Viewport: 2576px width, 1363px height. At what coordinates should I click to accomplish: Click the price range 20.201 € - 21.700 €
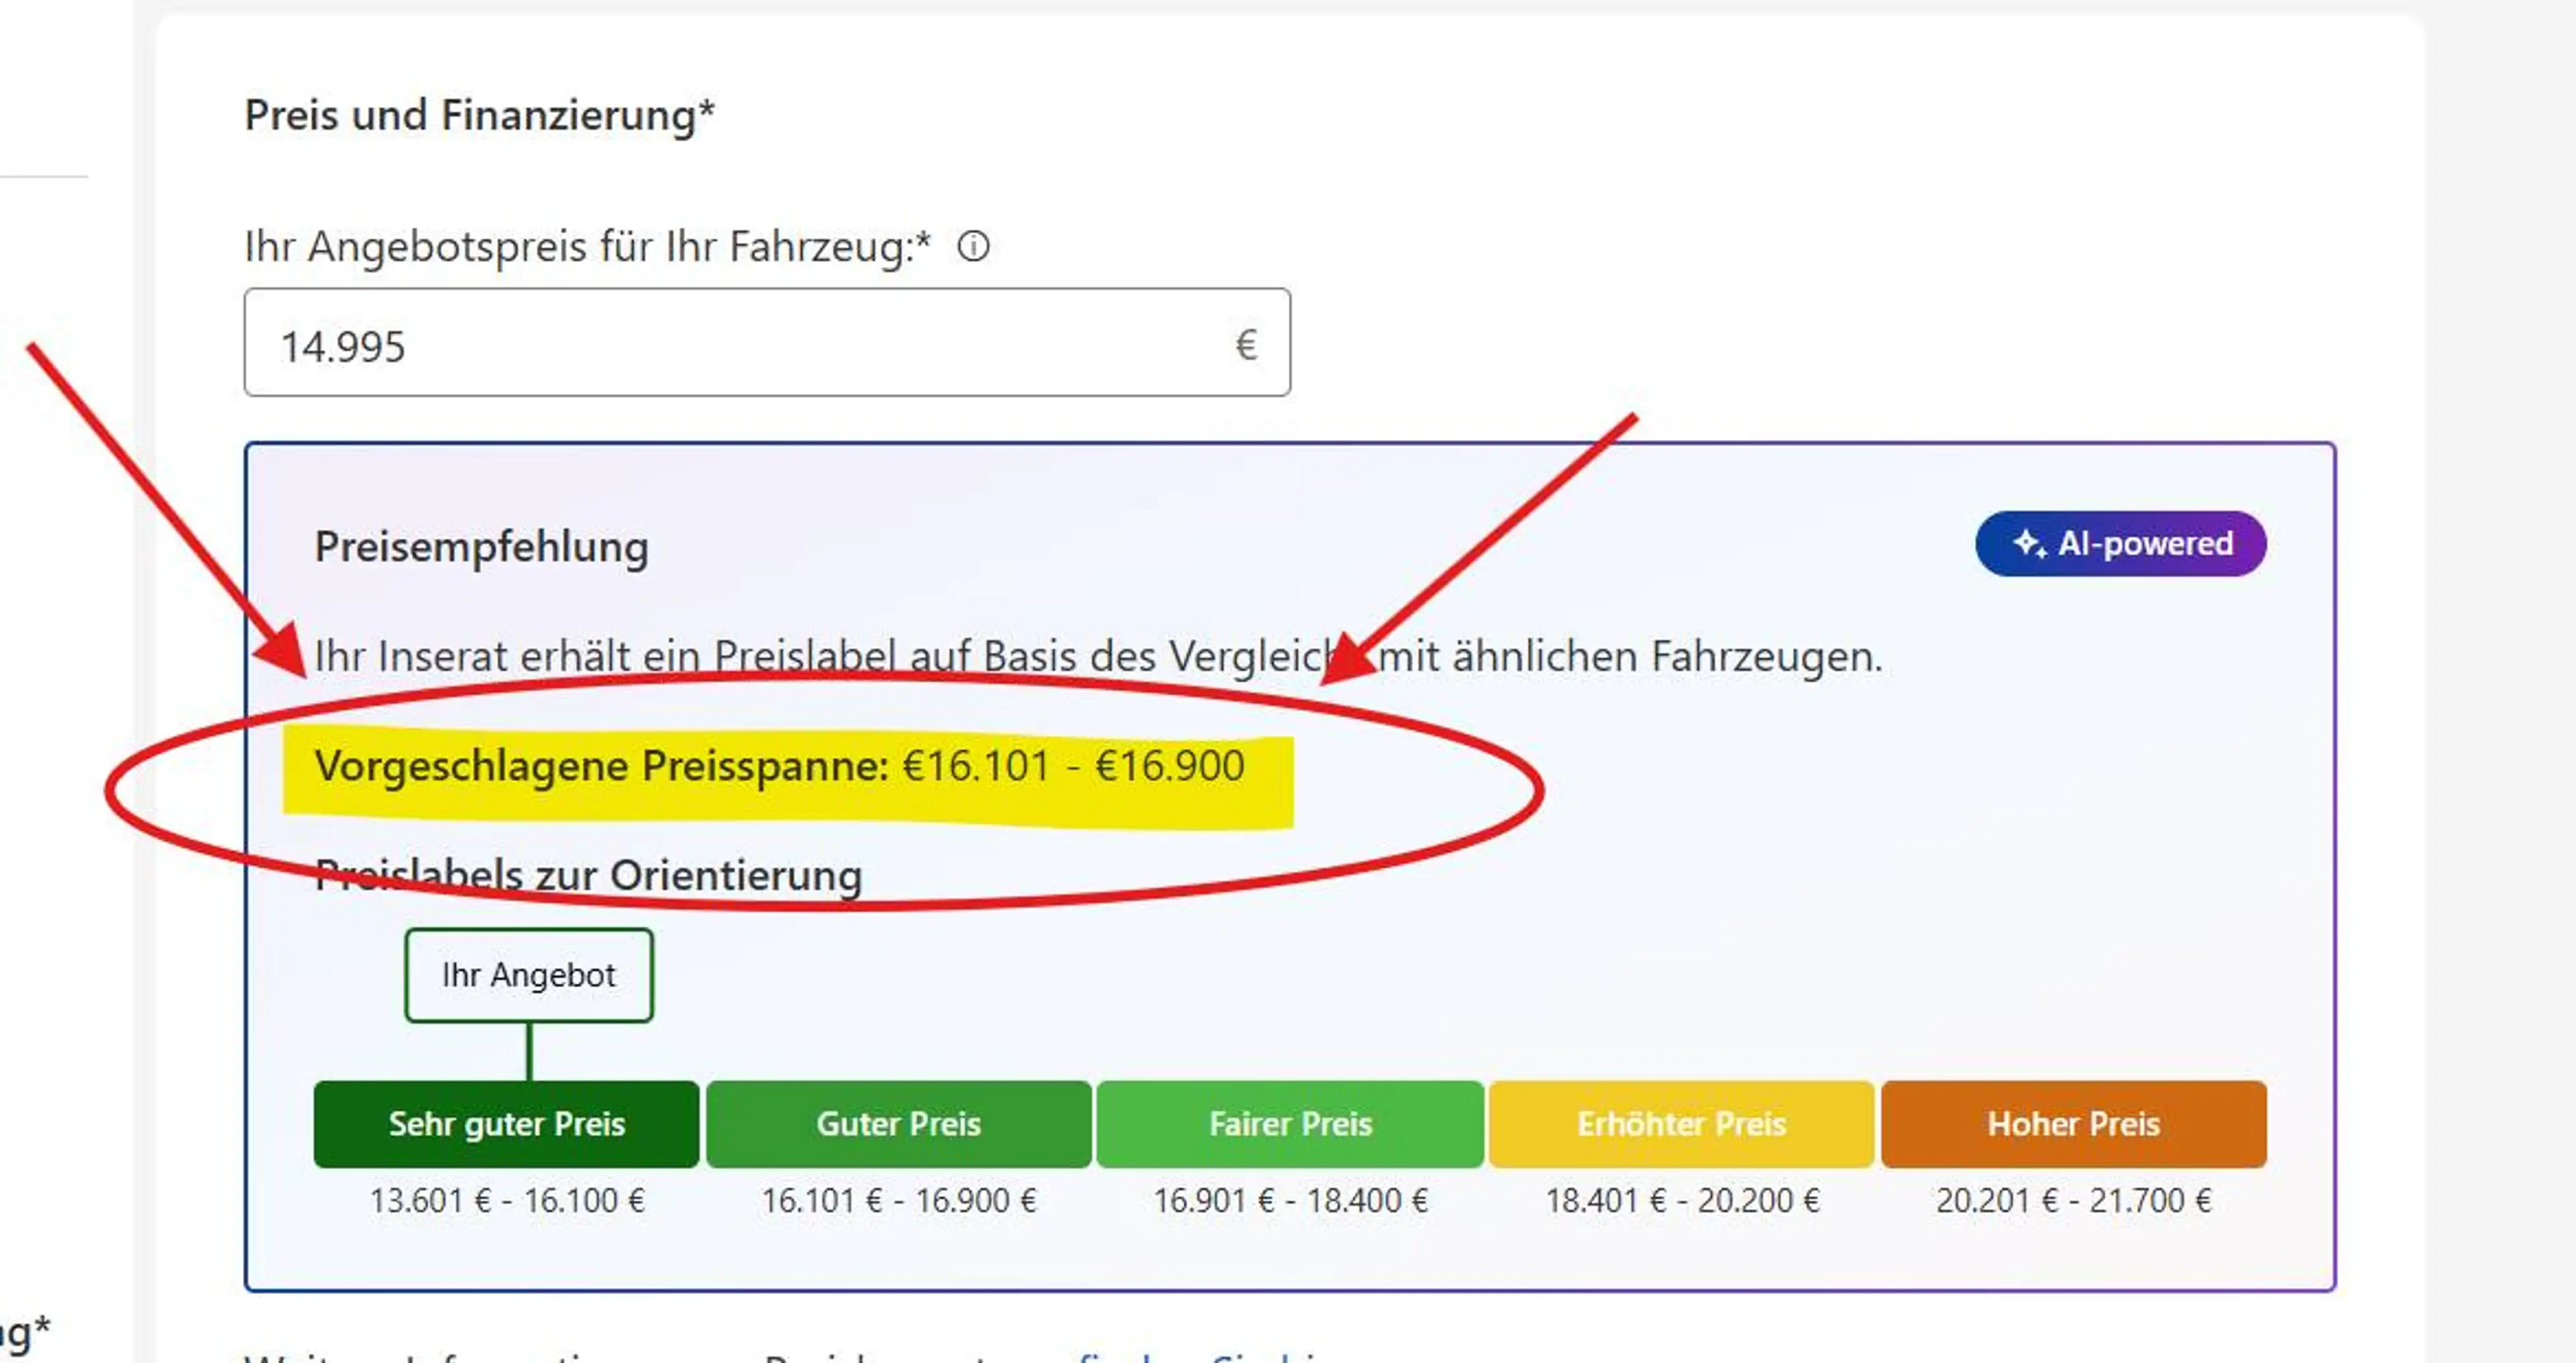2073,1200
